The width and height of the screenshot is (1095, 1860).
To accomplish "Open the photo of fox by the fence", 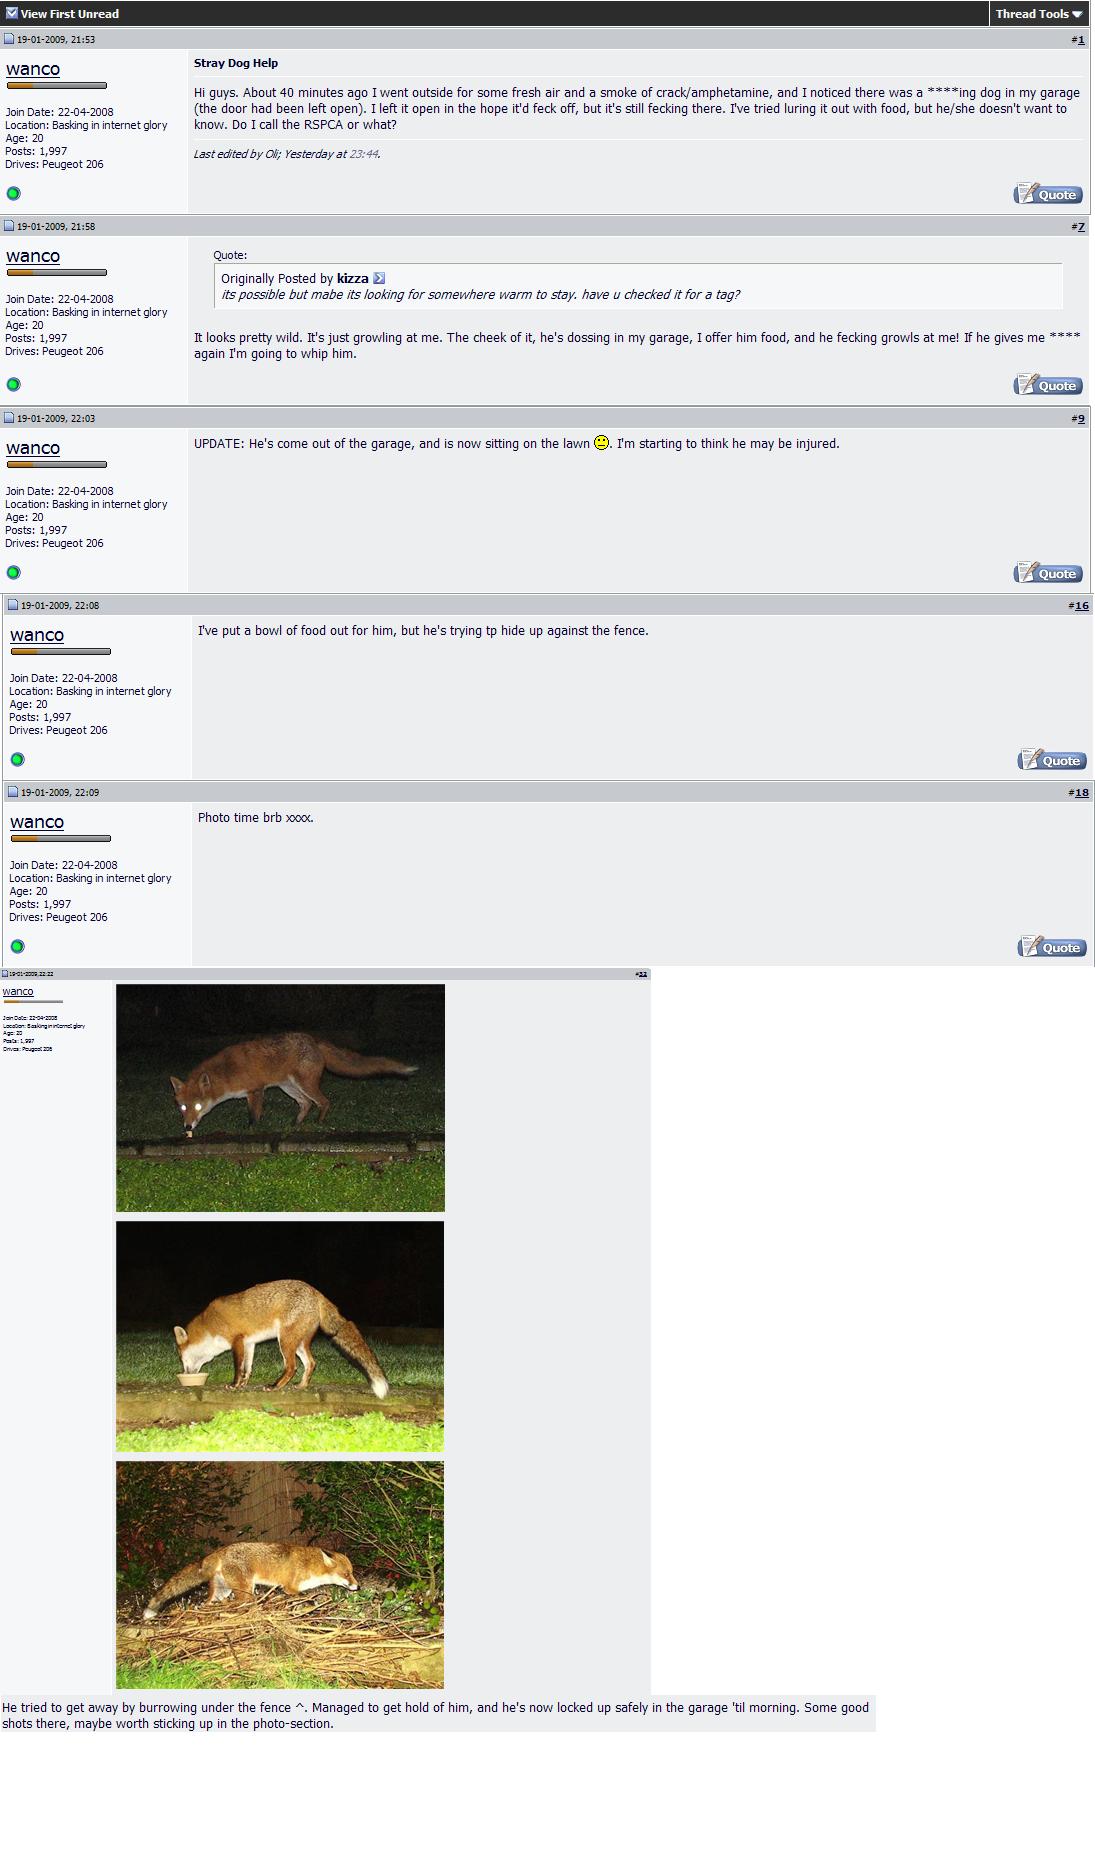I will (280, 1575).
